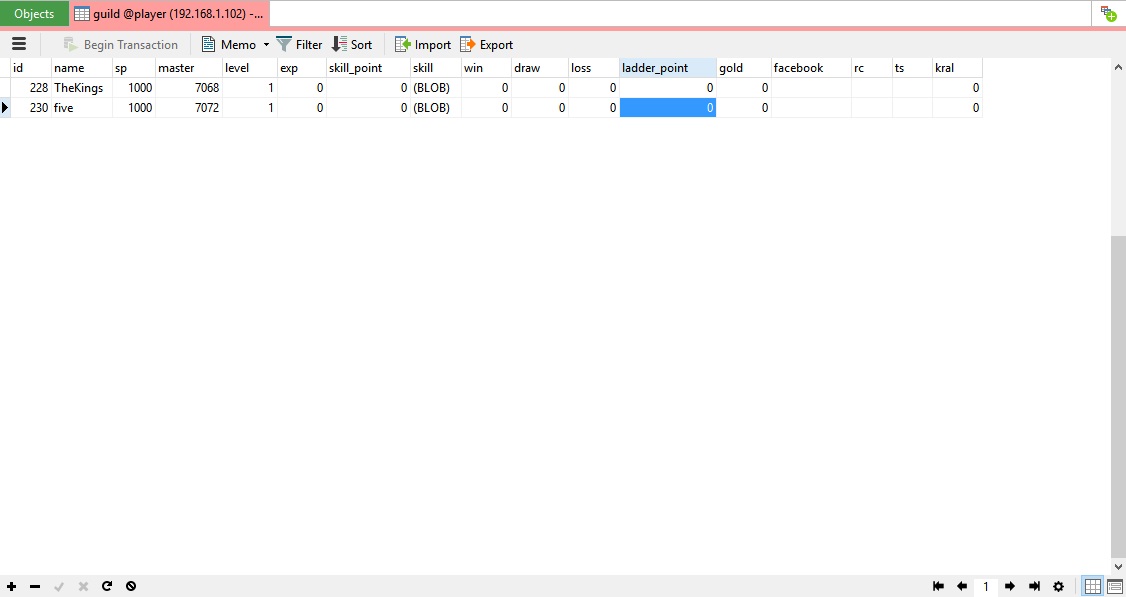The height and width of the screenshot is (597, 1126).
Task: Go to the previous page arrow
Action: [x=962, y=586]
